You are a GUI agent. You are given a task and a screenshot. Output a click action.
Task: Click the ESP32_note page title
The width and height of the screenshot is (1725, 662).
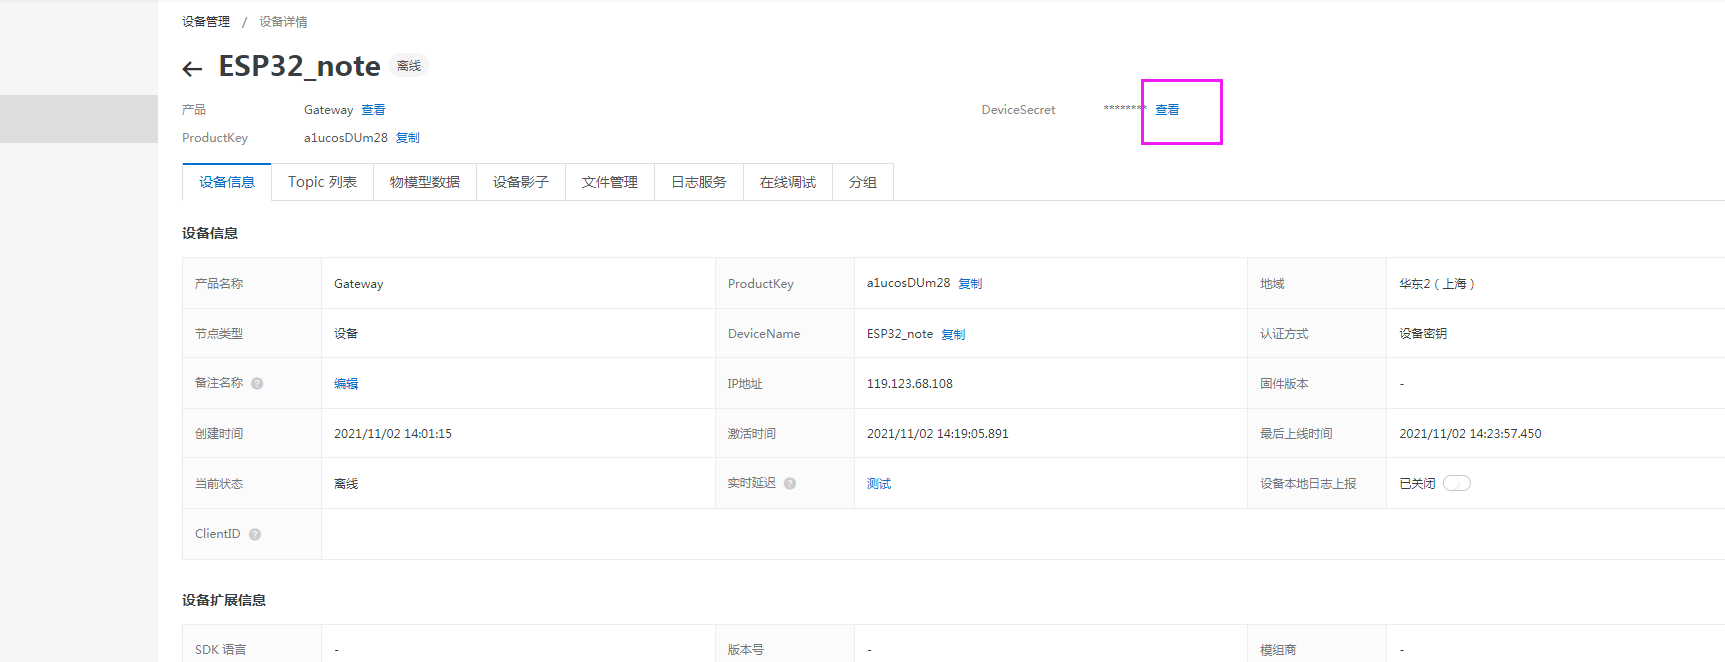(x=299, y=66)
